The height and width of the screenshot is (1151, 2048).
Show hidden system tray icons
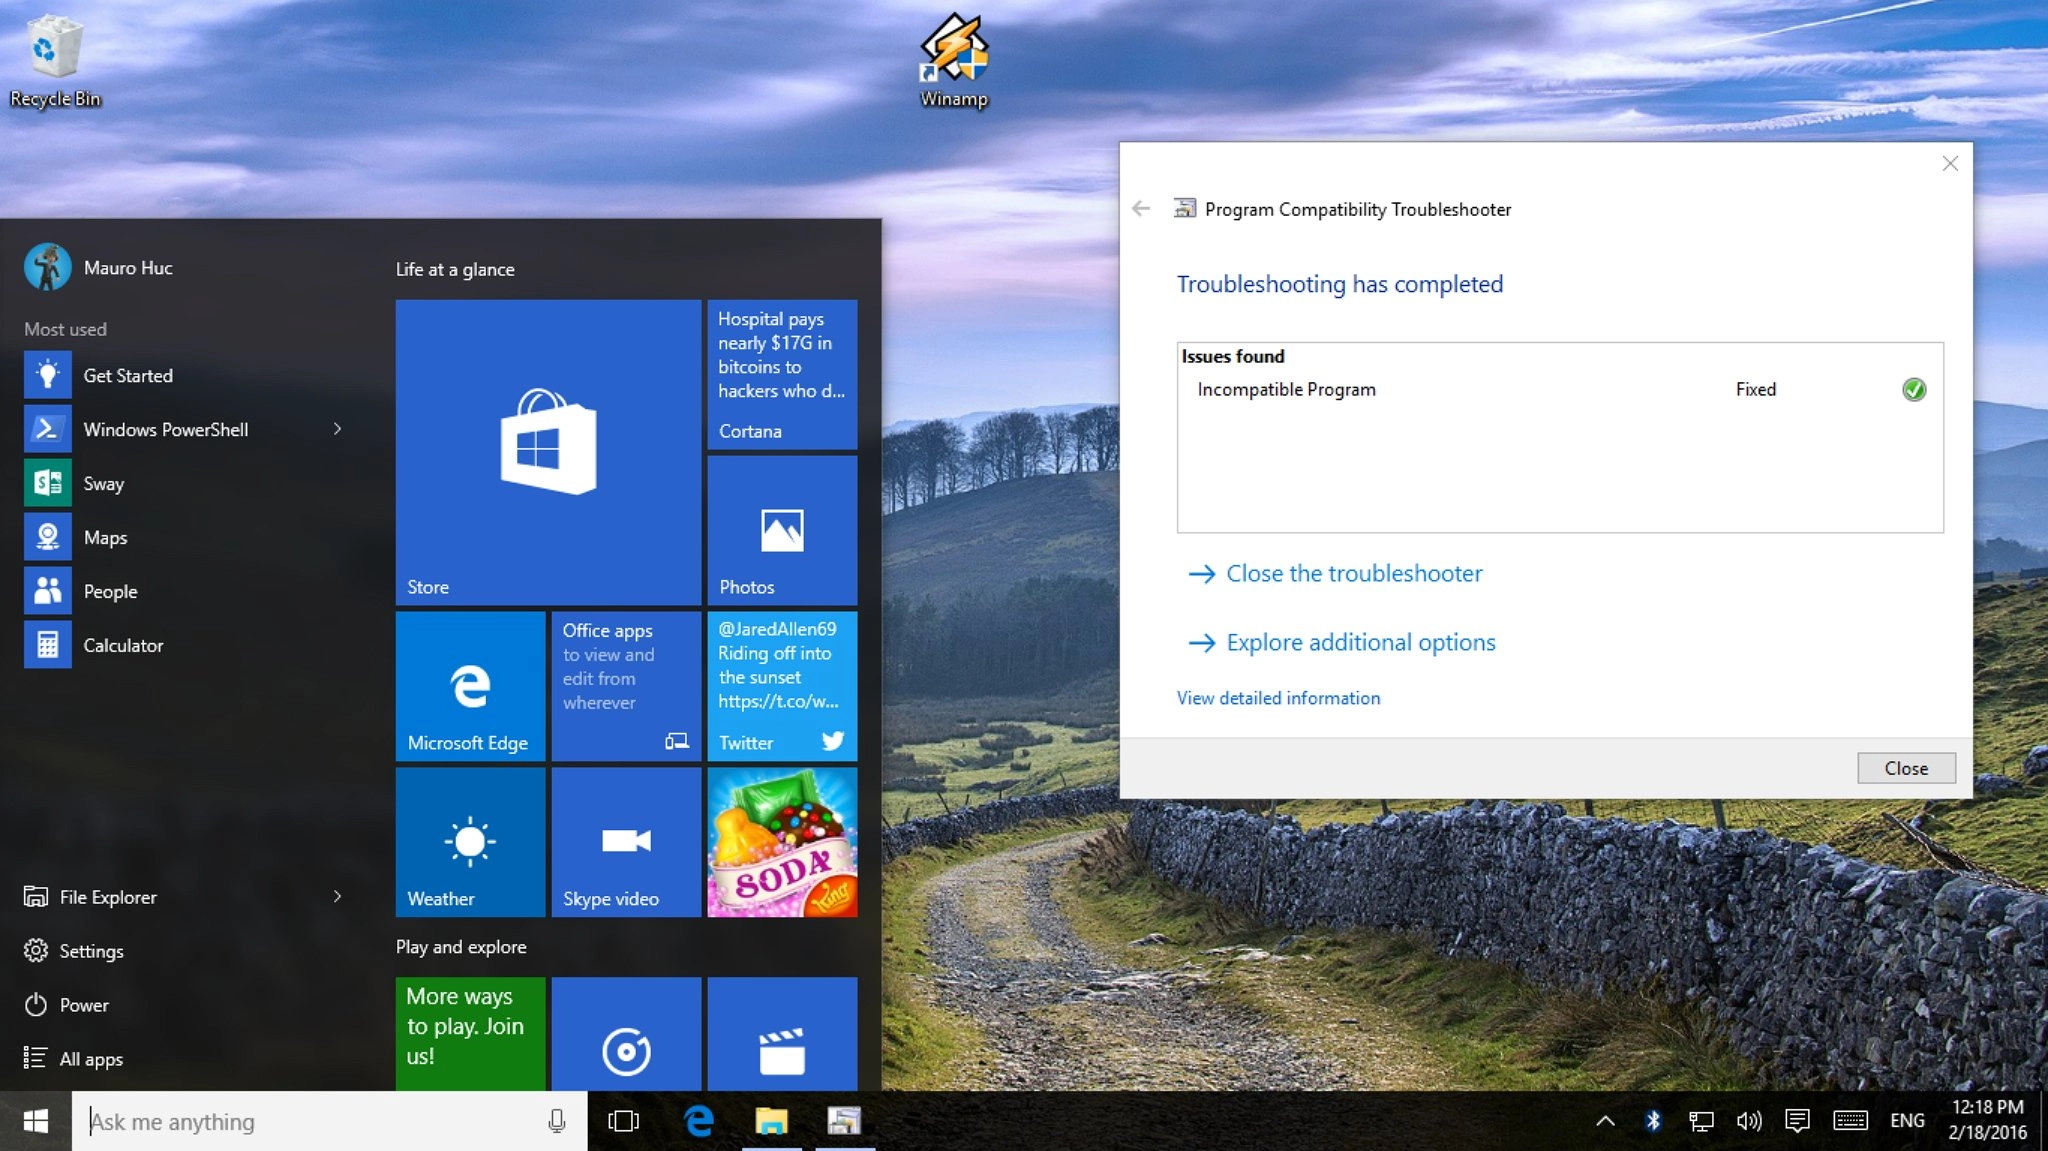coord(1605,1121)
